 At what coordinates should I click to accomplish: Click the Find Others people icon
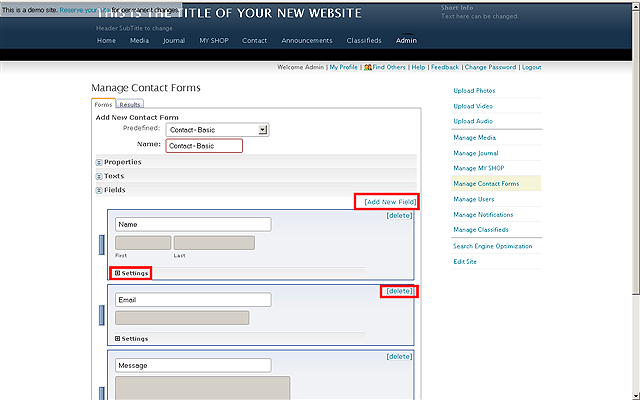click(x=368, y=67)
